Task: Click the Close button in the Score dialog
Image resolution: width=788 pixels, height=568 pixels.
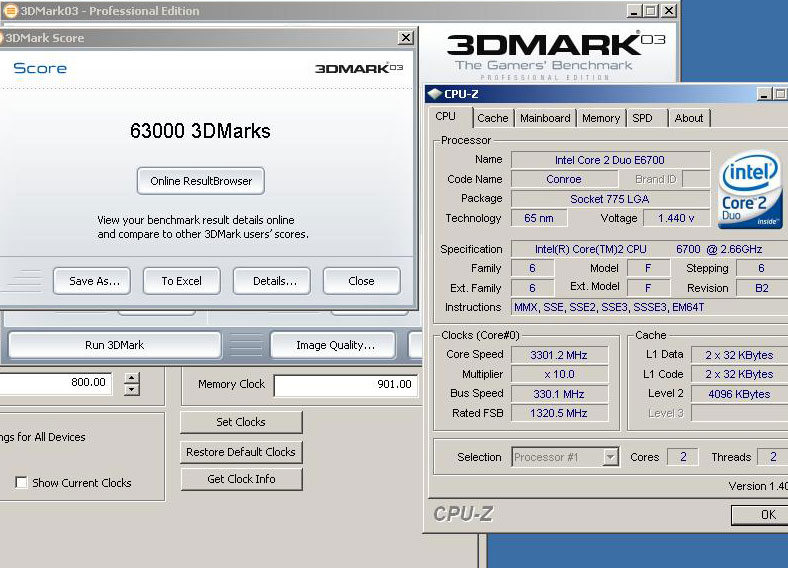Action: click(361, 281)
